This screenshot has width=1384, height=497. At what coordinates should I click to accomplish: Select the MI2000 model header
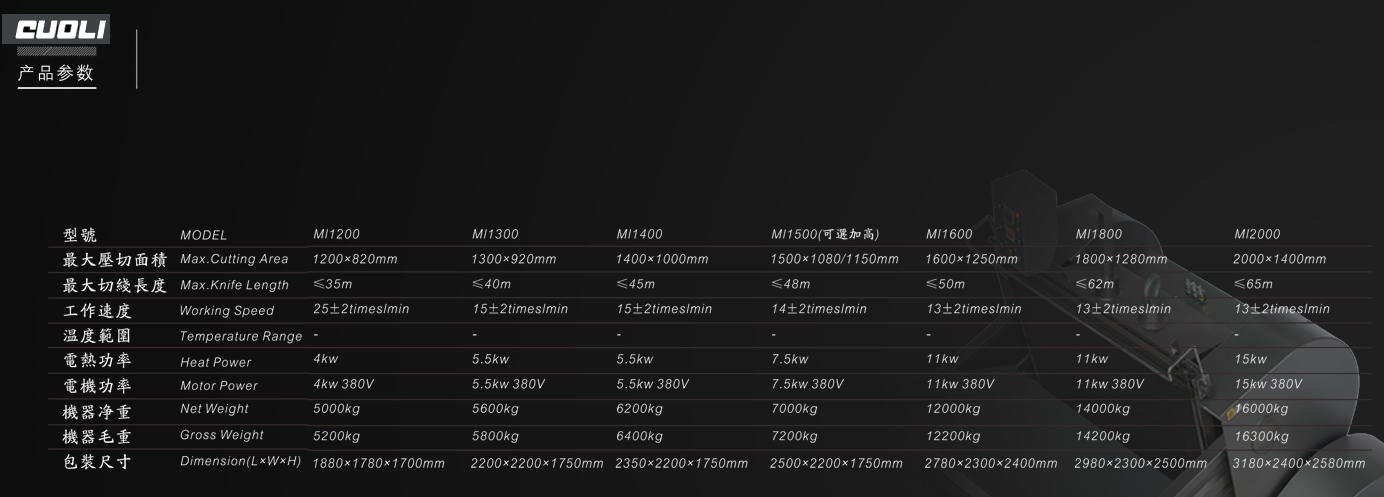click(x=1257, y=234)
